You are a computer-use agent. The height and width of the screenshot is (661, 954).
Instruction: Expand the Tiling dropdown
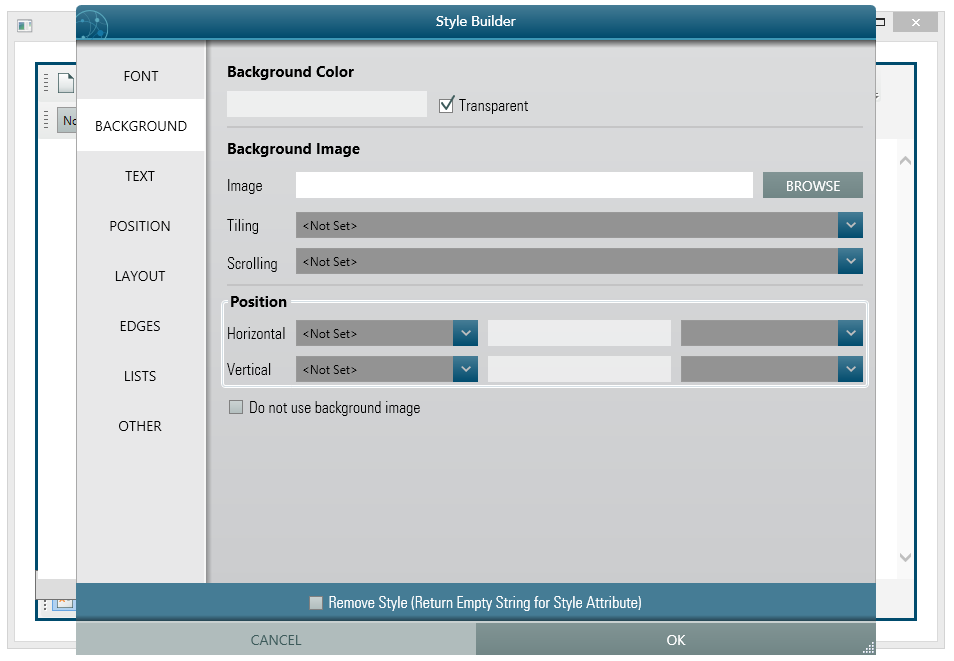850,225
